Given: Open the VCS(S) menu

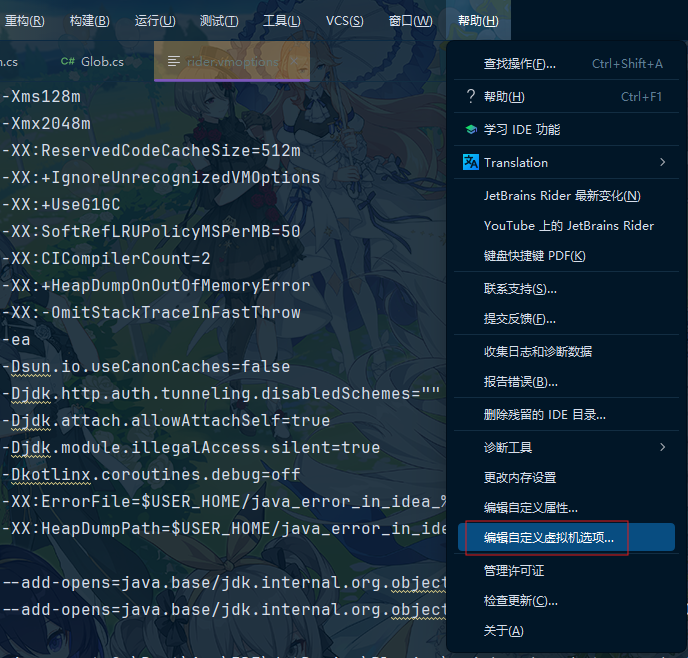Looking at the screenshot, I should [345, 21].
